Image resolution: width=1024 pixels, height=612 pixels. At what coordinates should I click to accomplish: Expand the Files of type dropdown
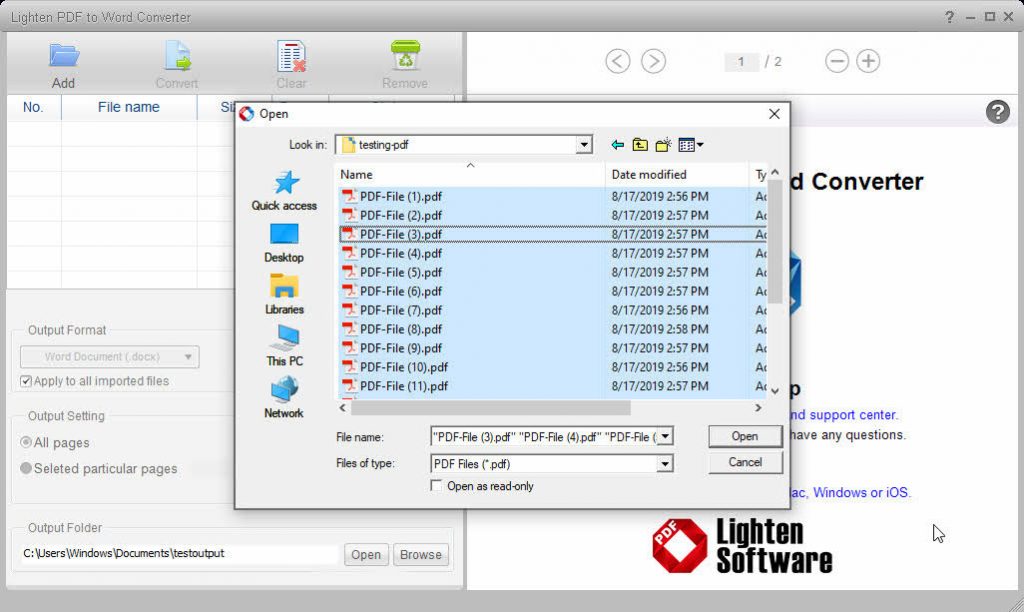click(x=665, y=464)
